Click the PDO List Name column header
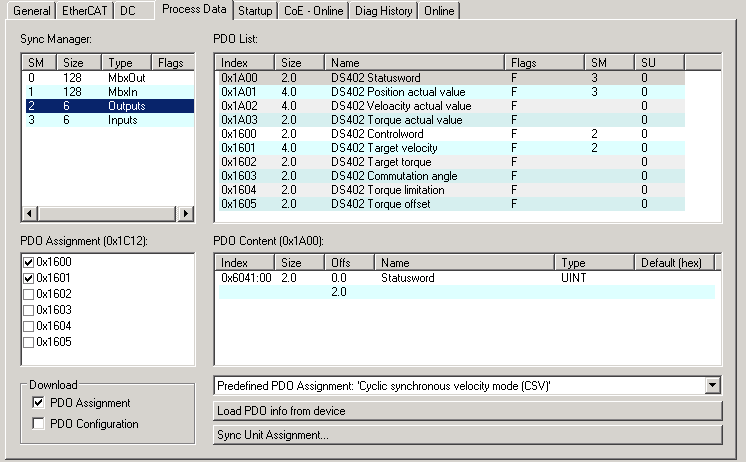Screen dimensions: 746x462 (414, 62)
